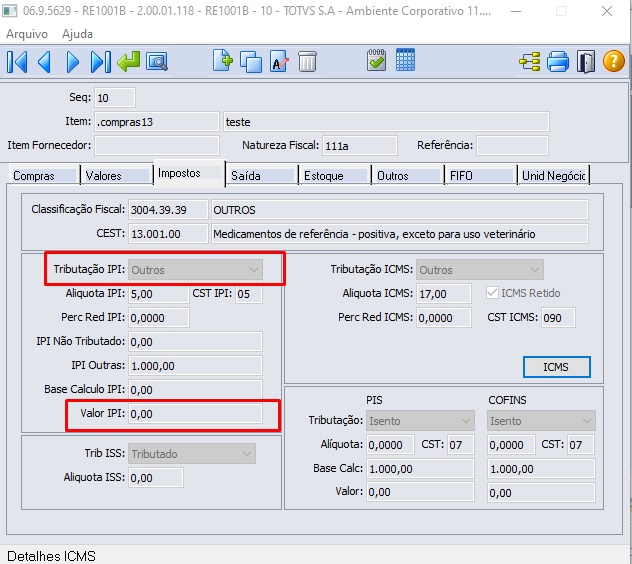Switch to the FIFO tab
This screenshot has height=564, width=632.
pyautogui.click(x=480, y=175)
